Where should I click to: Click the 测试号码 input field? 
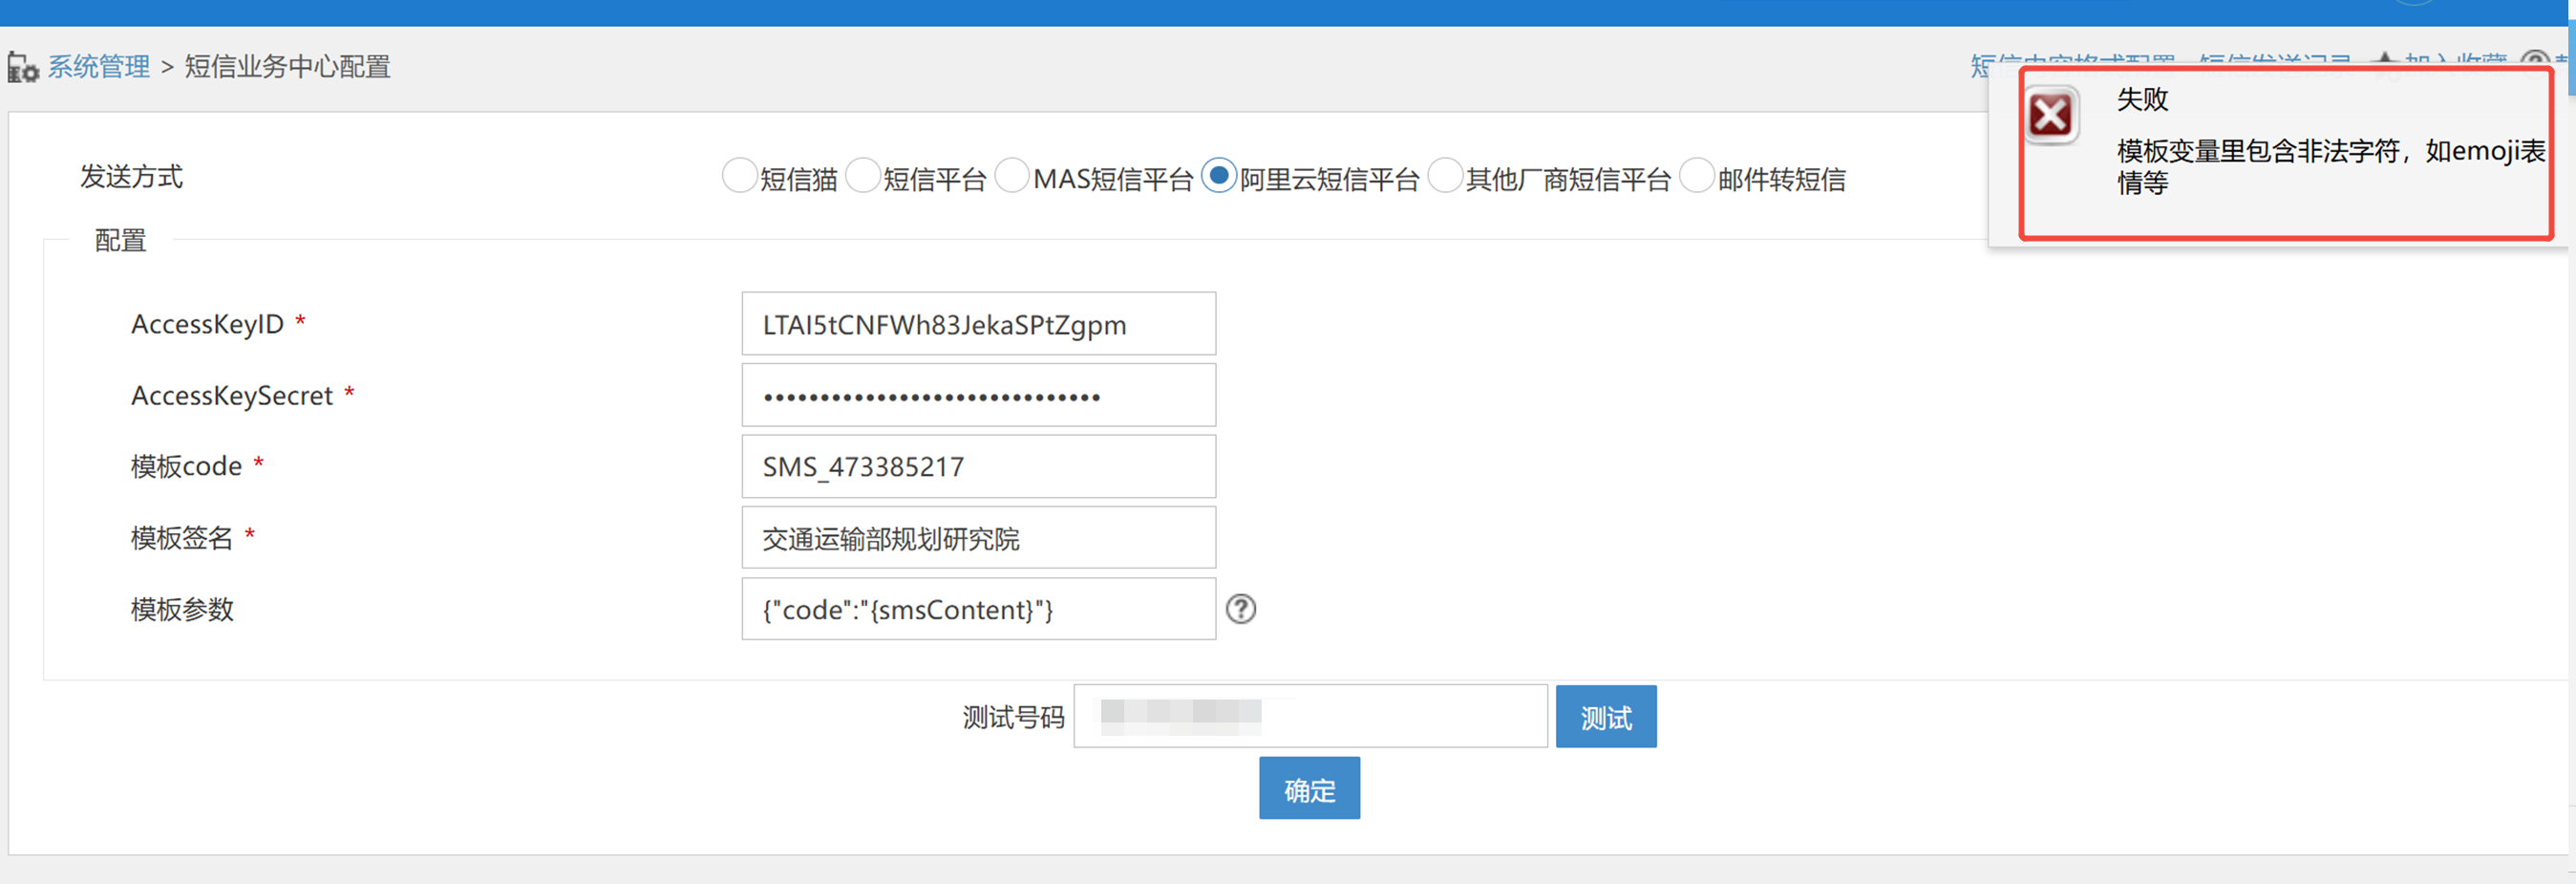pos(1310,717)
